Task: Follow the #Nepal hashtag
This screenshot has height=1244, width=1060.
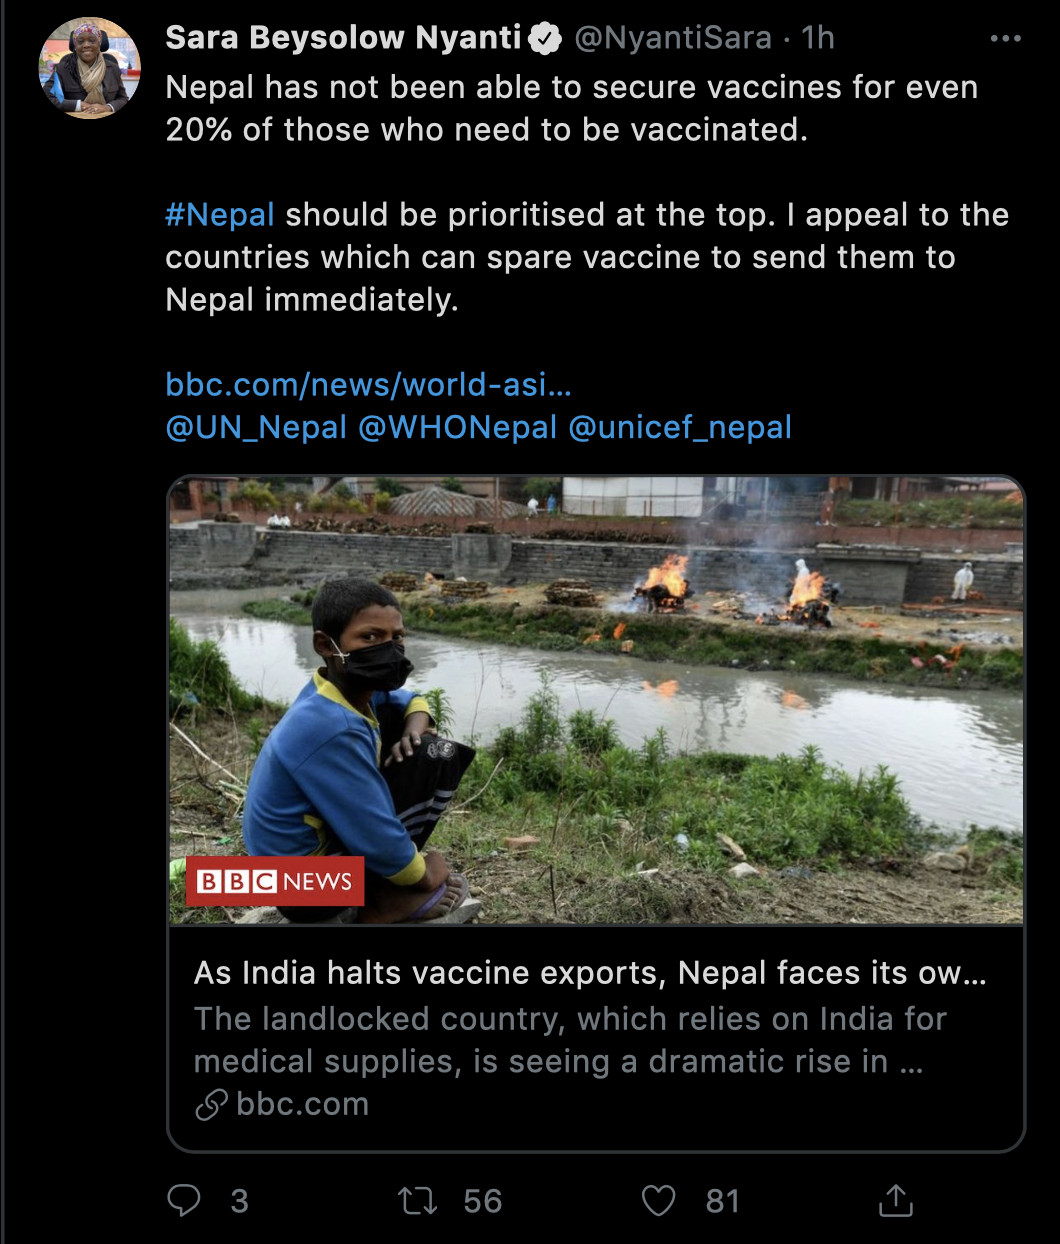Action: [220, 215]
